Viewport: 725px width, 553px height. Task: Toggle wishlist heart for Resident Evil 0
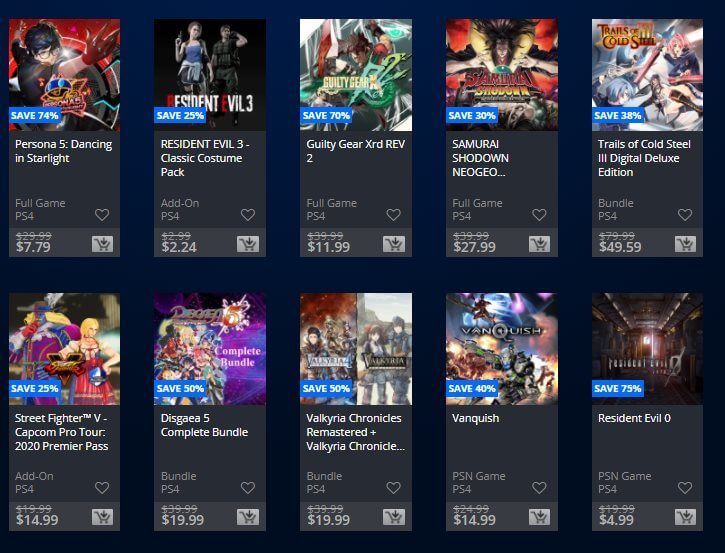coord(685,487)
